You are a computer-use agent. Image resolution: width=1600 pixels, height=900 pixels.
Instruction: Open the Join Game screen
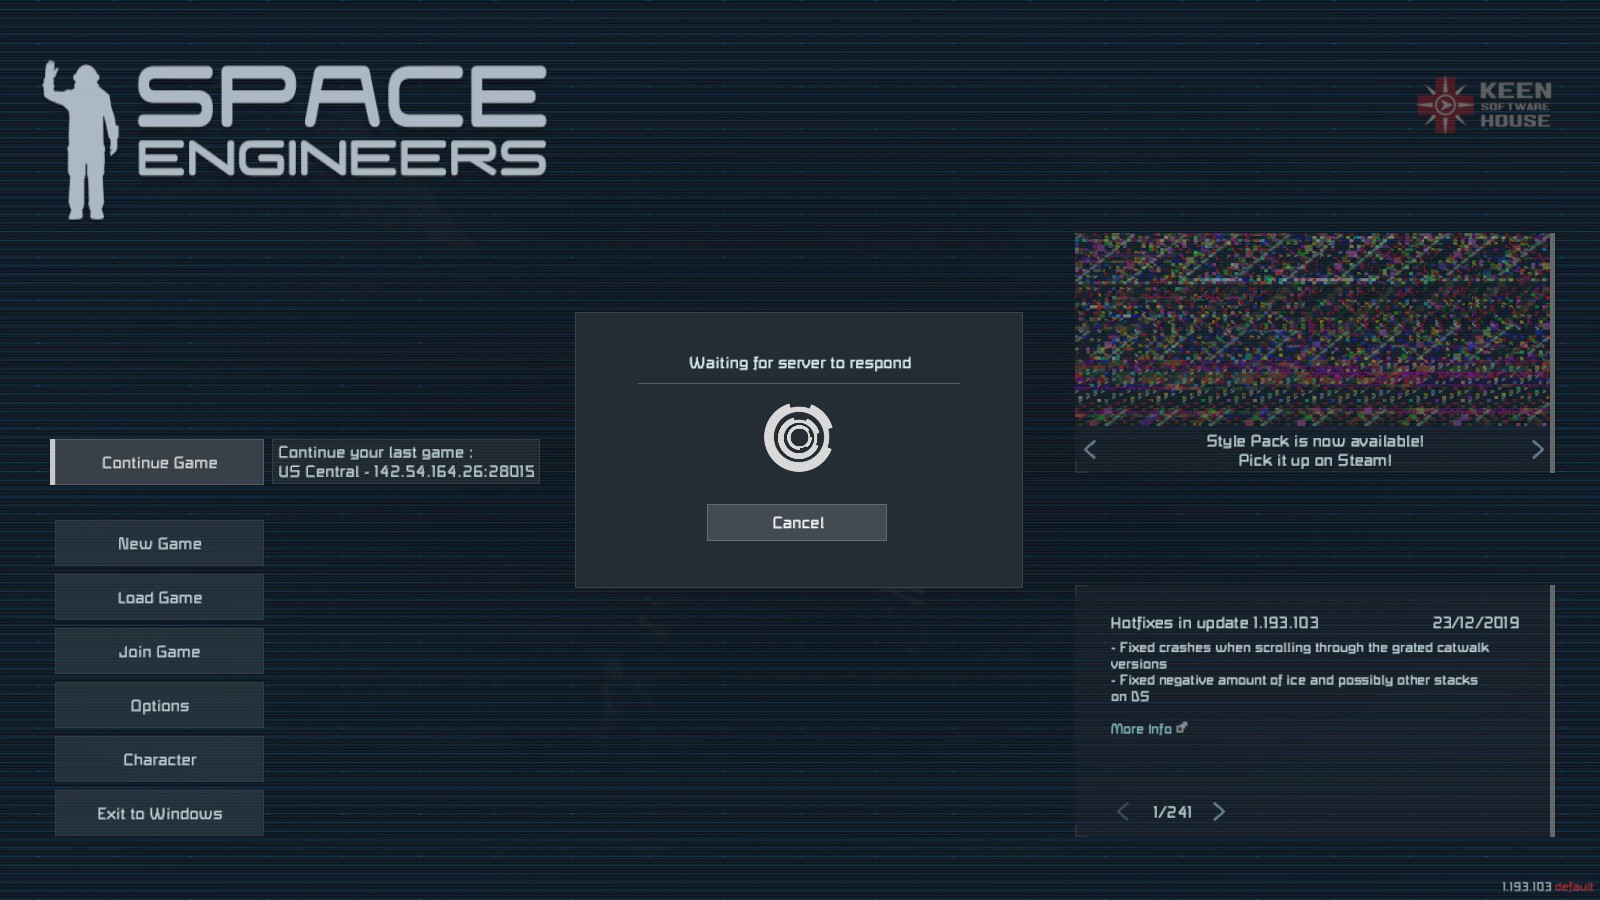(159, 651)
